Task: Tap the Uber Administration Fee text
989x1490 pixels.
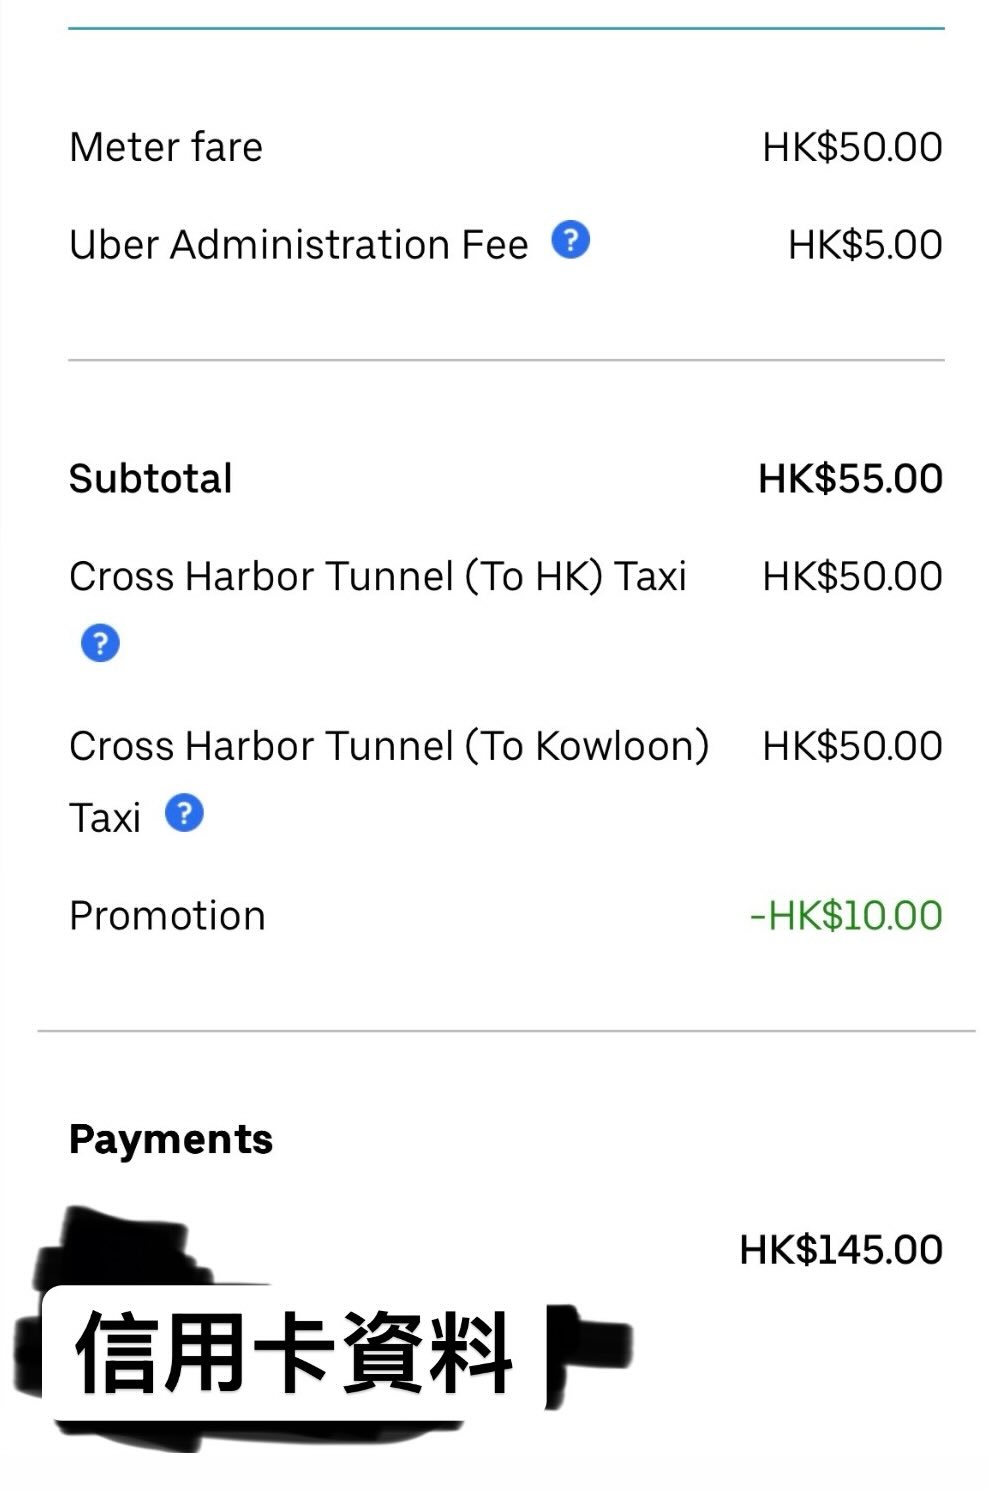Action: [x=298, y=245]
